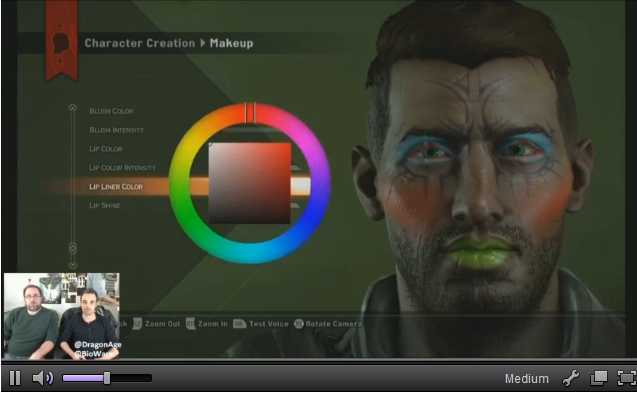Click the highlighted Lip Liner Color item
This screenshot has height=393, width=637.
[116, 187]
